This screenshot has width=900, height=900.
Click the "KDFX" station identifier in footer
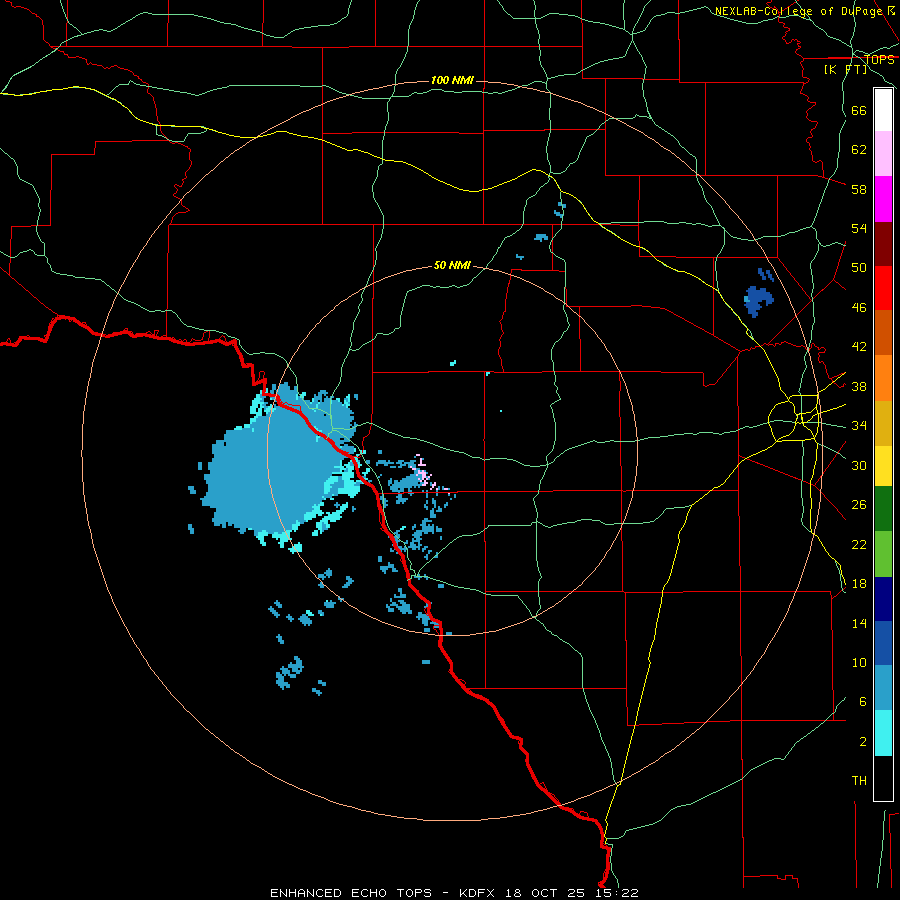478,893
